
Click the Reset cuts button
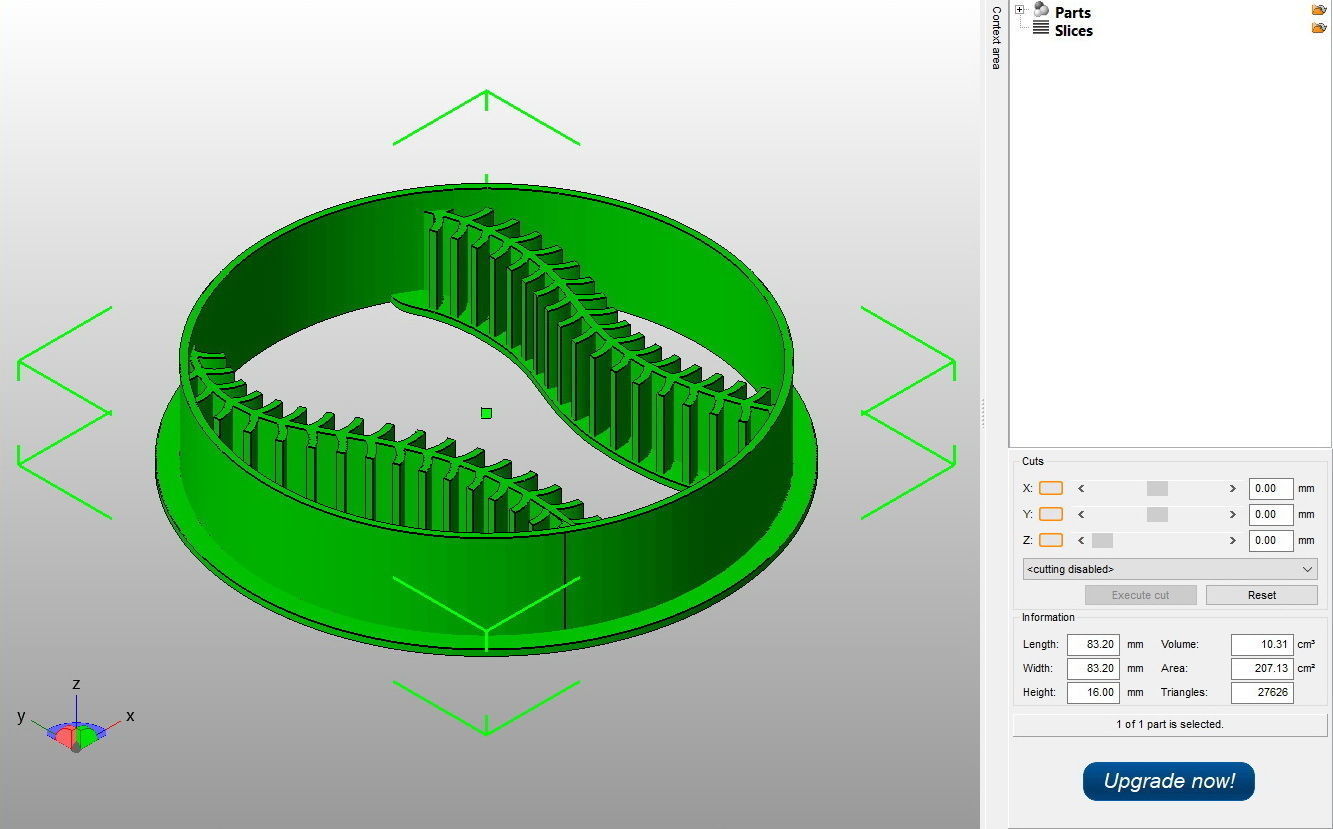(1261, 595)
